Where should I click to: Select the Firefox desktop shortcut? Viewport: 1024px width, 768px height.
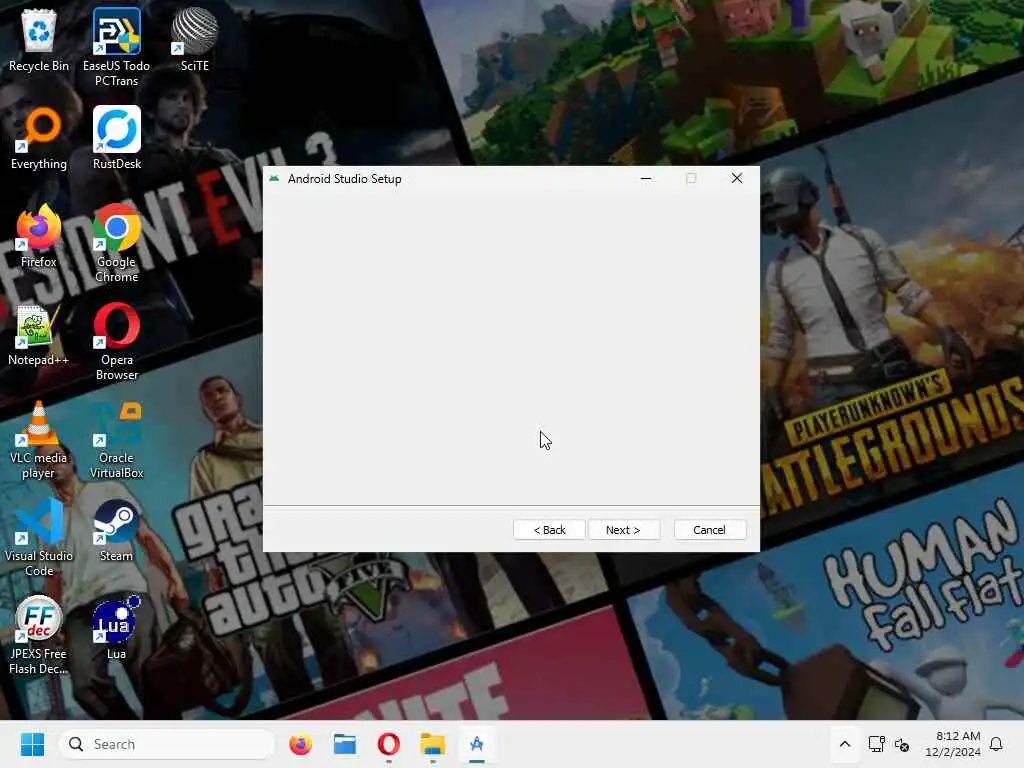[x=39, y=236]
